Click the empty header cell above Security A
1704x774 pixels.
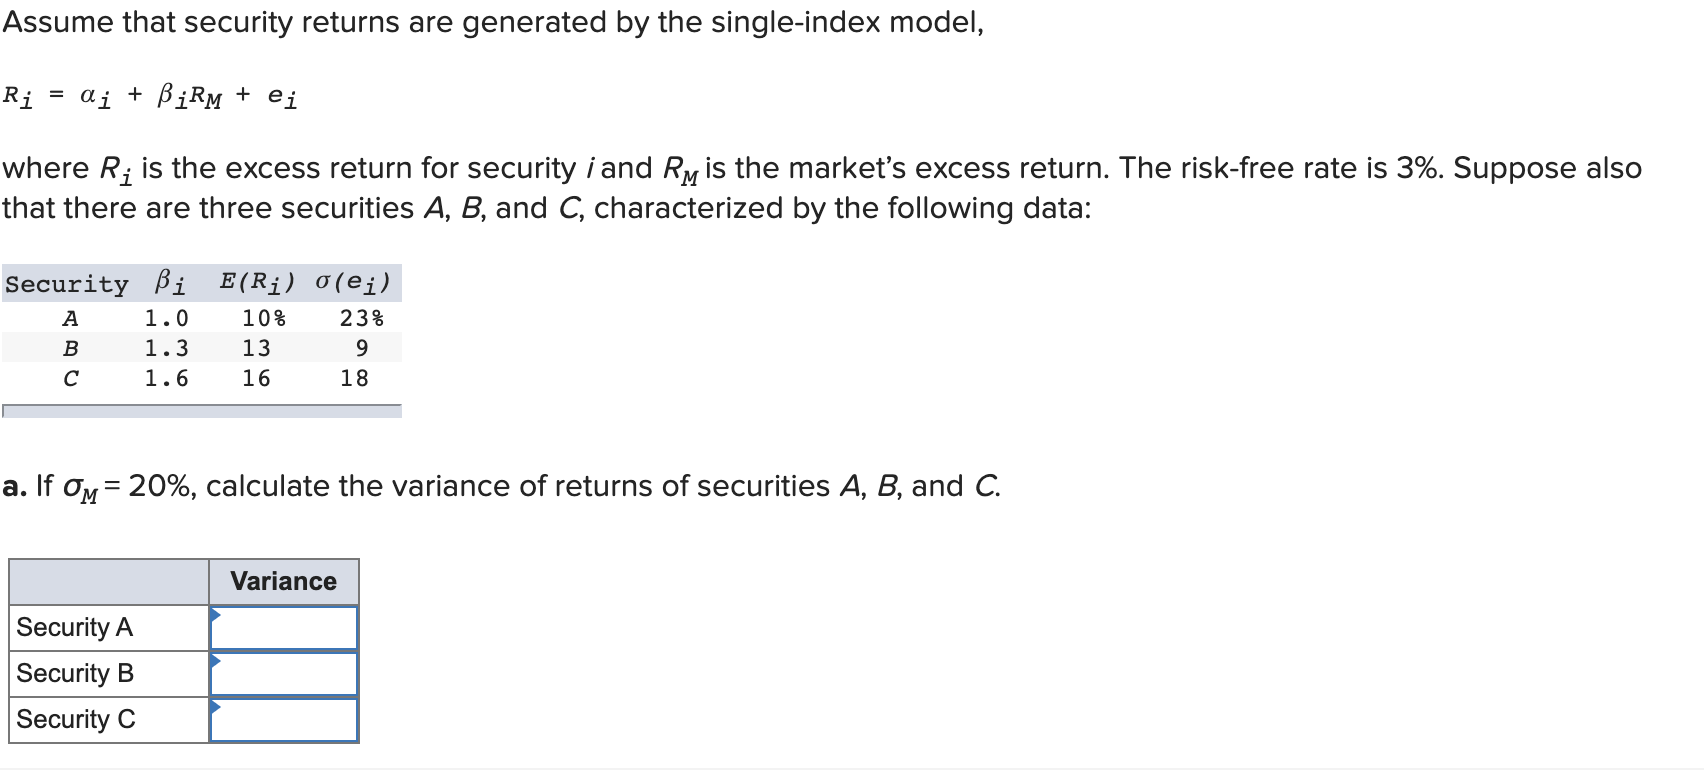click(108, 580)
